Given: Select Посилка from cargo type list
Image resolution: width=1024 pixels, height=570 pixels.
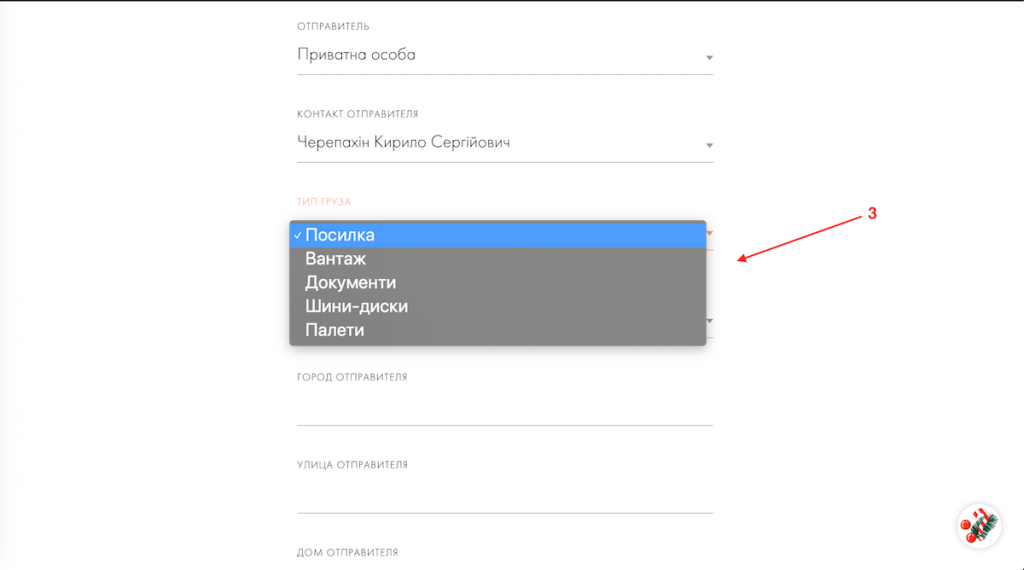Looking at the screenshot, I should (x=340, y=235).
